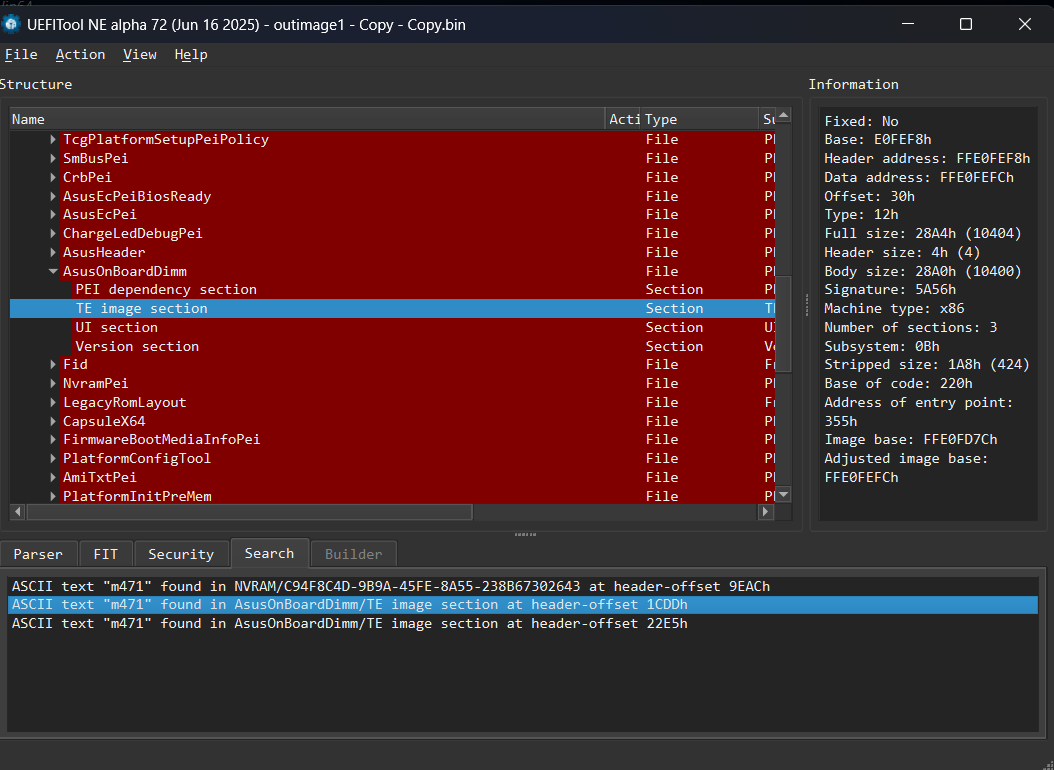Maximize the UEFITool window
The width and height of the screenshot is (1054, 770).
pos(966,25)
